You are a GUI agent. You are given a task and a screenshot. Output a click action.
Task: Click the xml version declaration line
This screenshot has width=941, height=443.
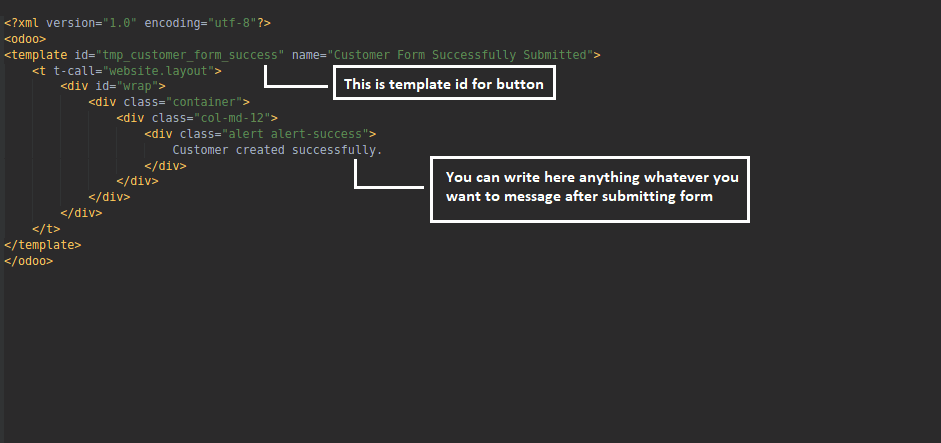tap(137, 23)
